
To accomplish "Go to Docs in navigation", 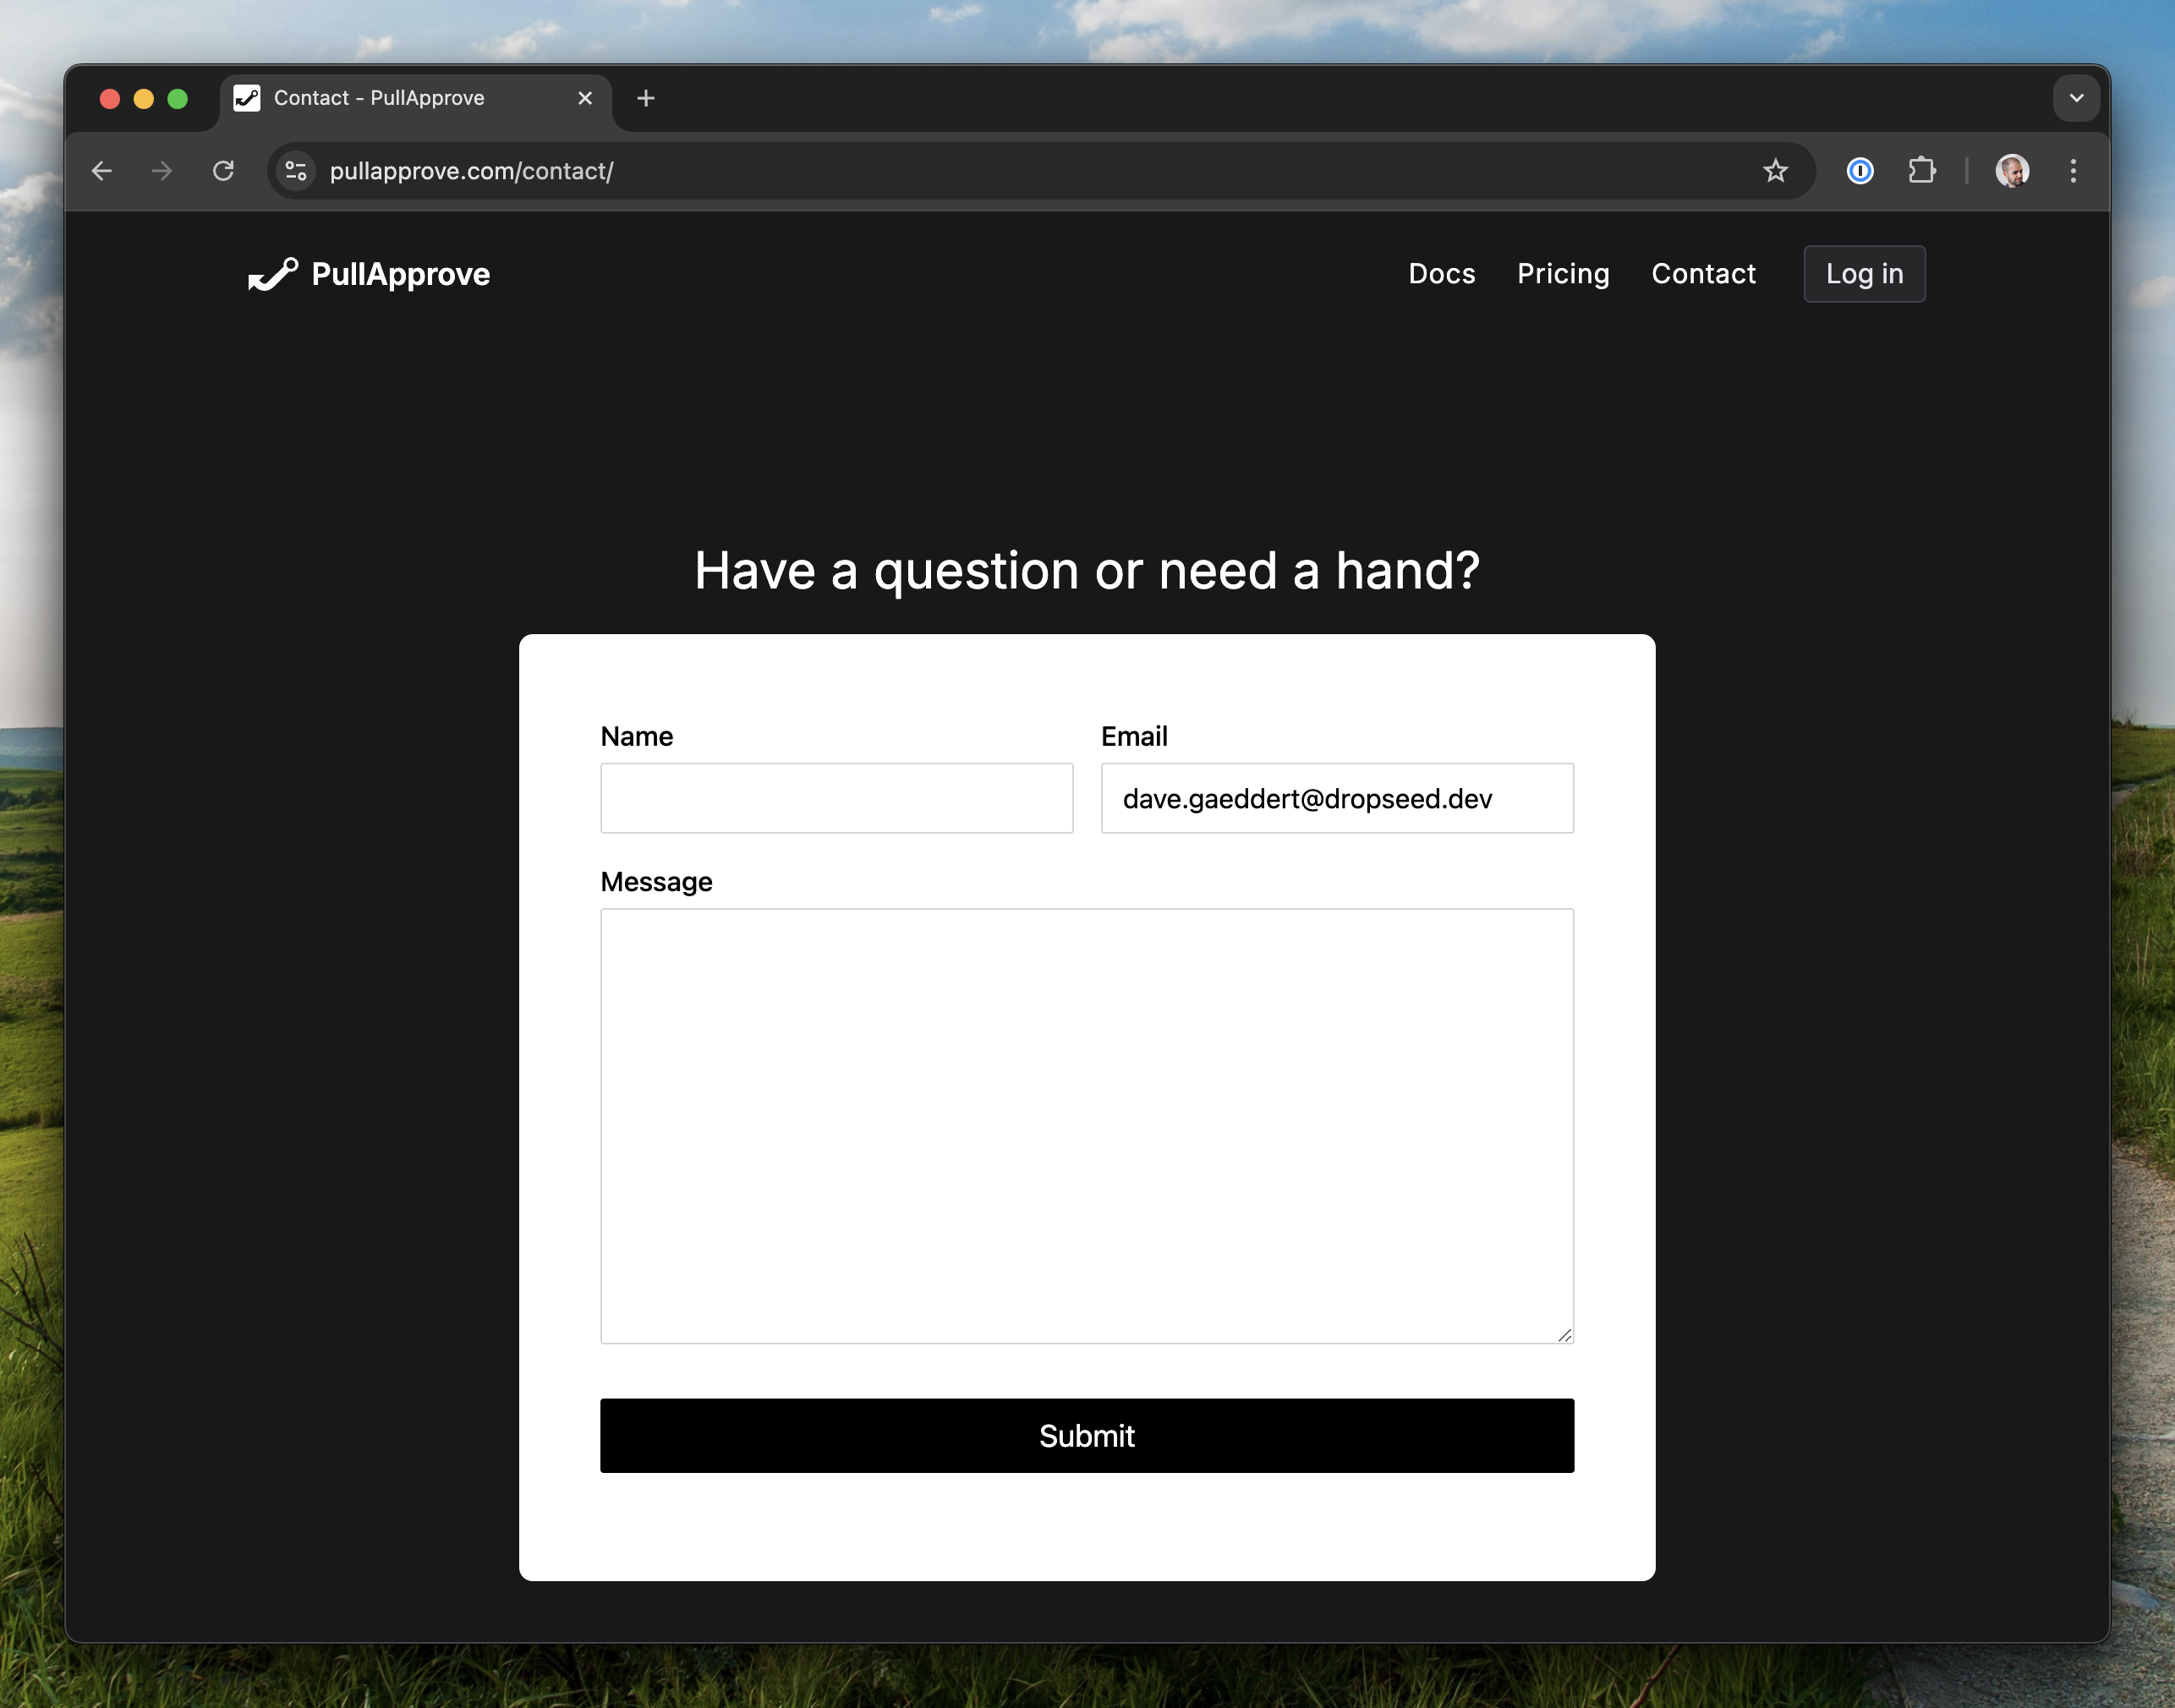I will tap(1441, 274).
